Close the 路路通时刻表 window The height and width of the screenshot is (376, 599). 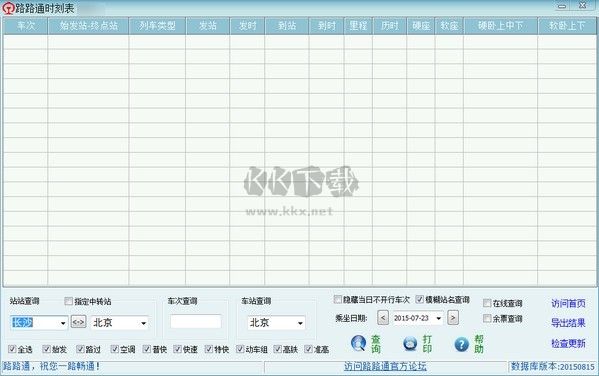click(x=583, y=6)
